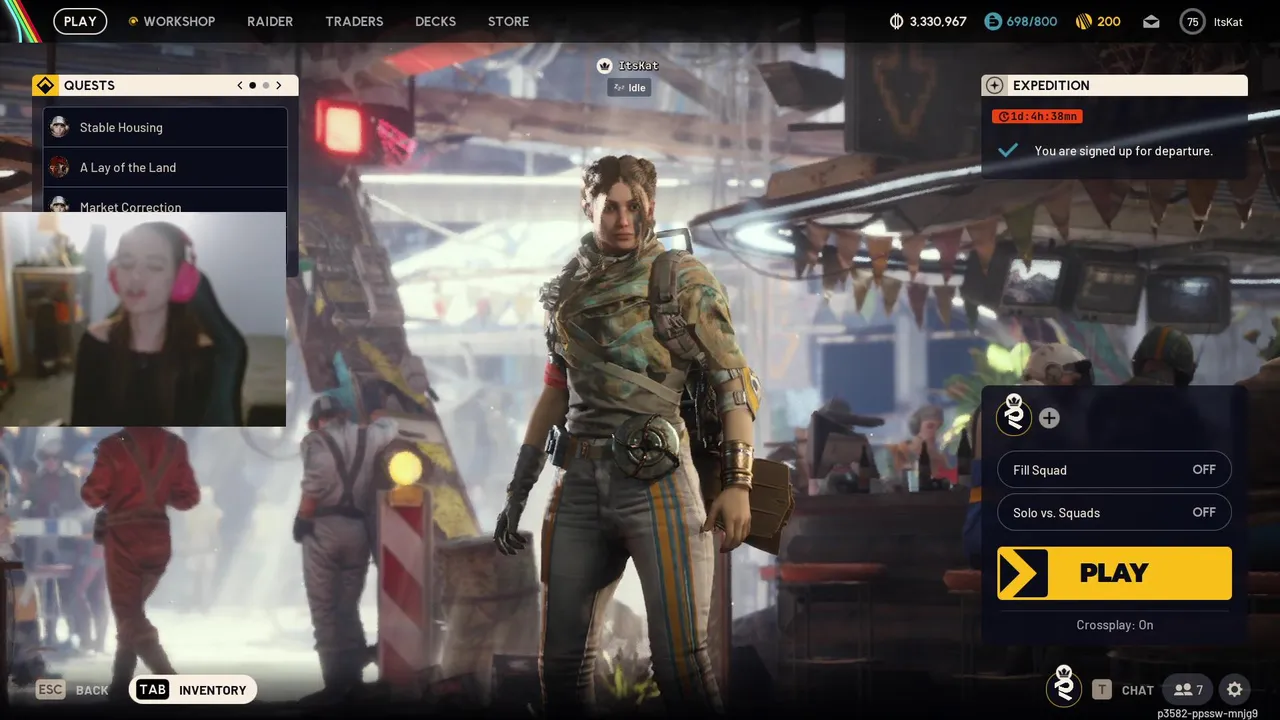Image resolution: width=1280 pixels, height=720 pixels.
Task: Go to the TRADERS tab
Action: [354, 21]
